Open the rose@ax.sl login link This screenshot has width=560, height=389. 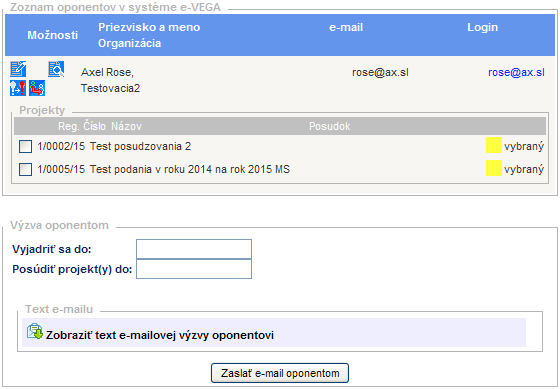pos(516,72)
